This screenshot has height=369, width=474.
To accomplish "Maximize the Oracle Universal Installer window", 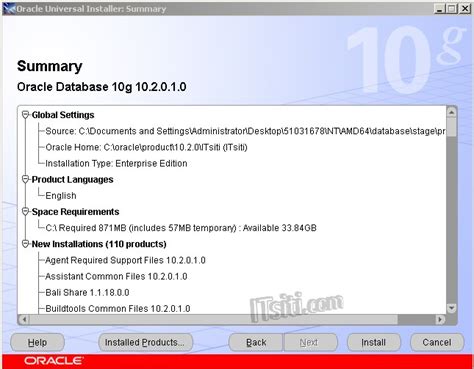I will click(x=452, y=9).
